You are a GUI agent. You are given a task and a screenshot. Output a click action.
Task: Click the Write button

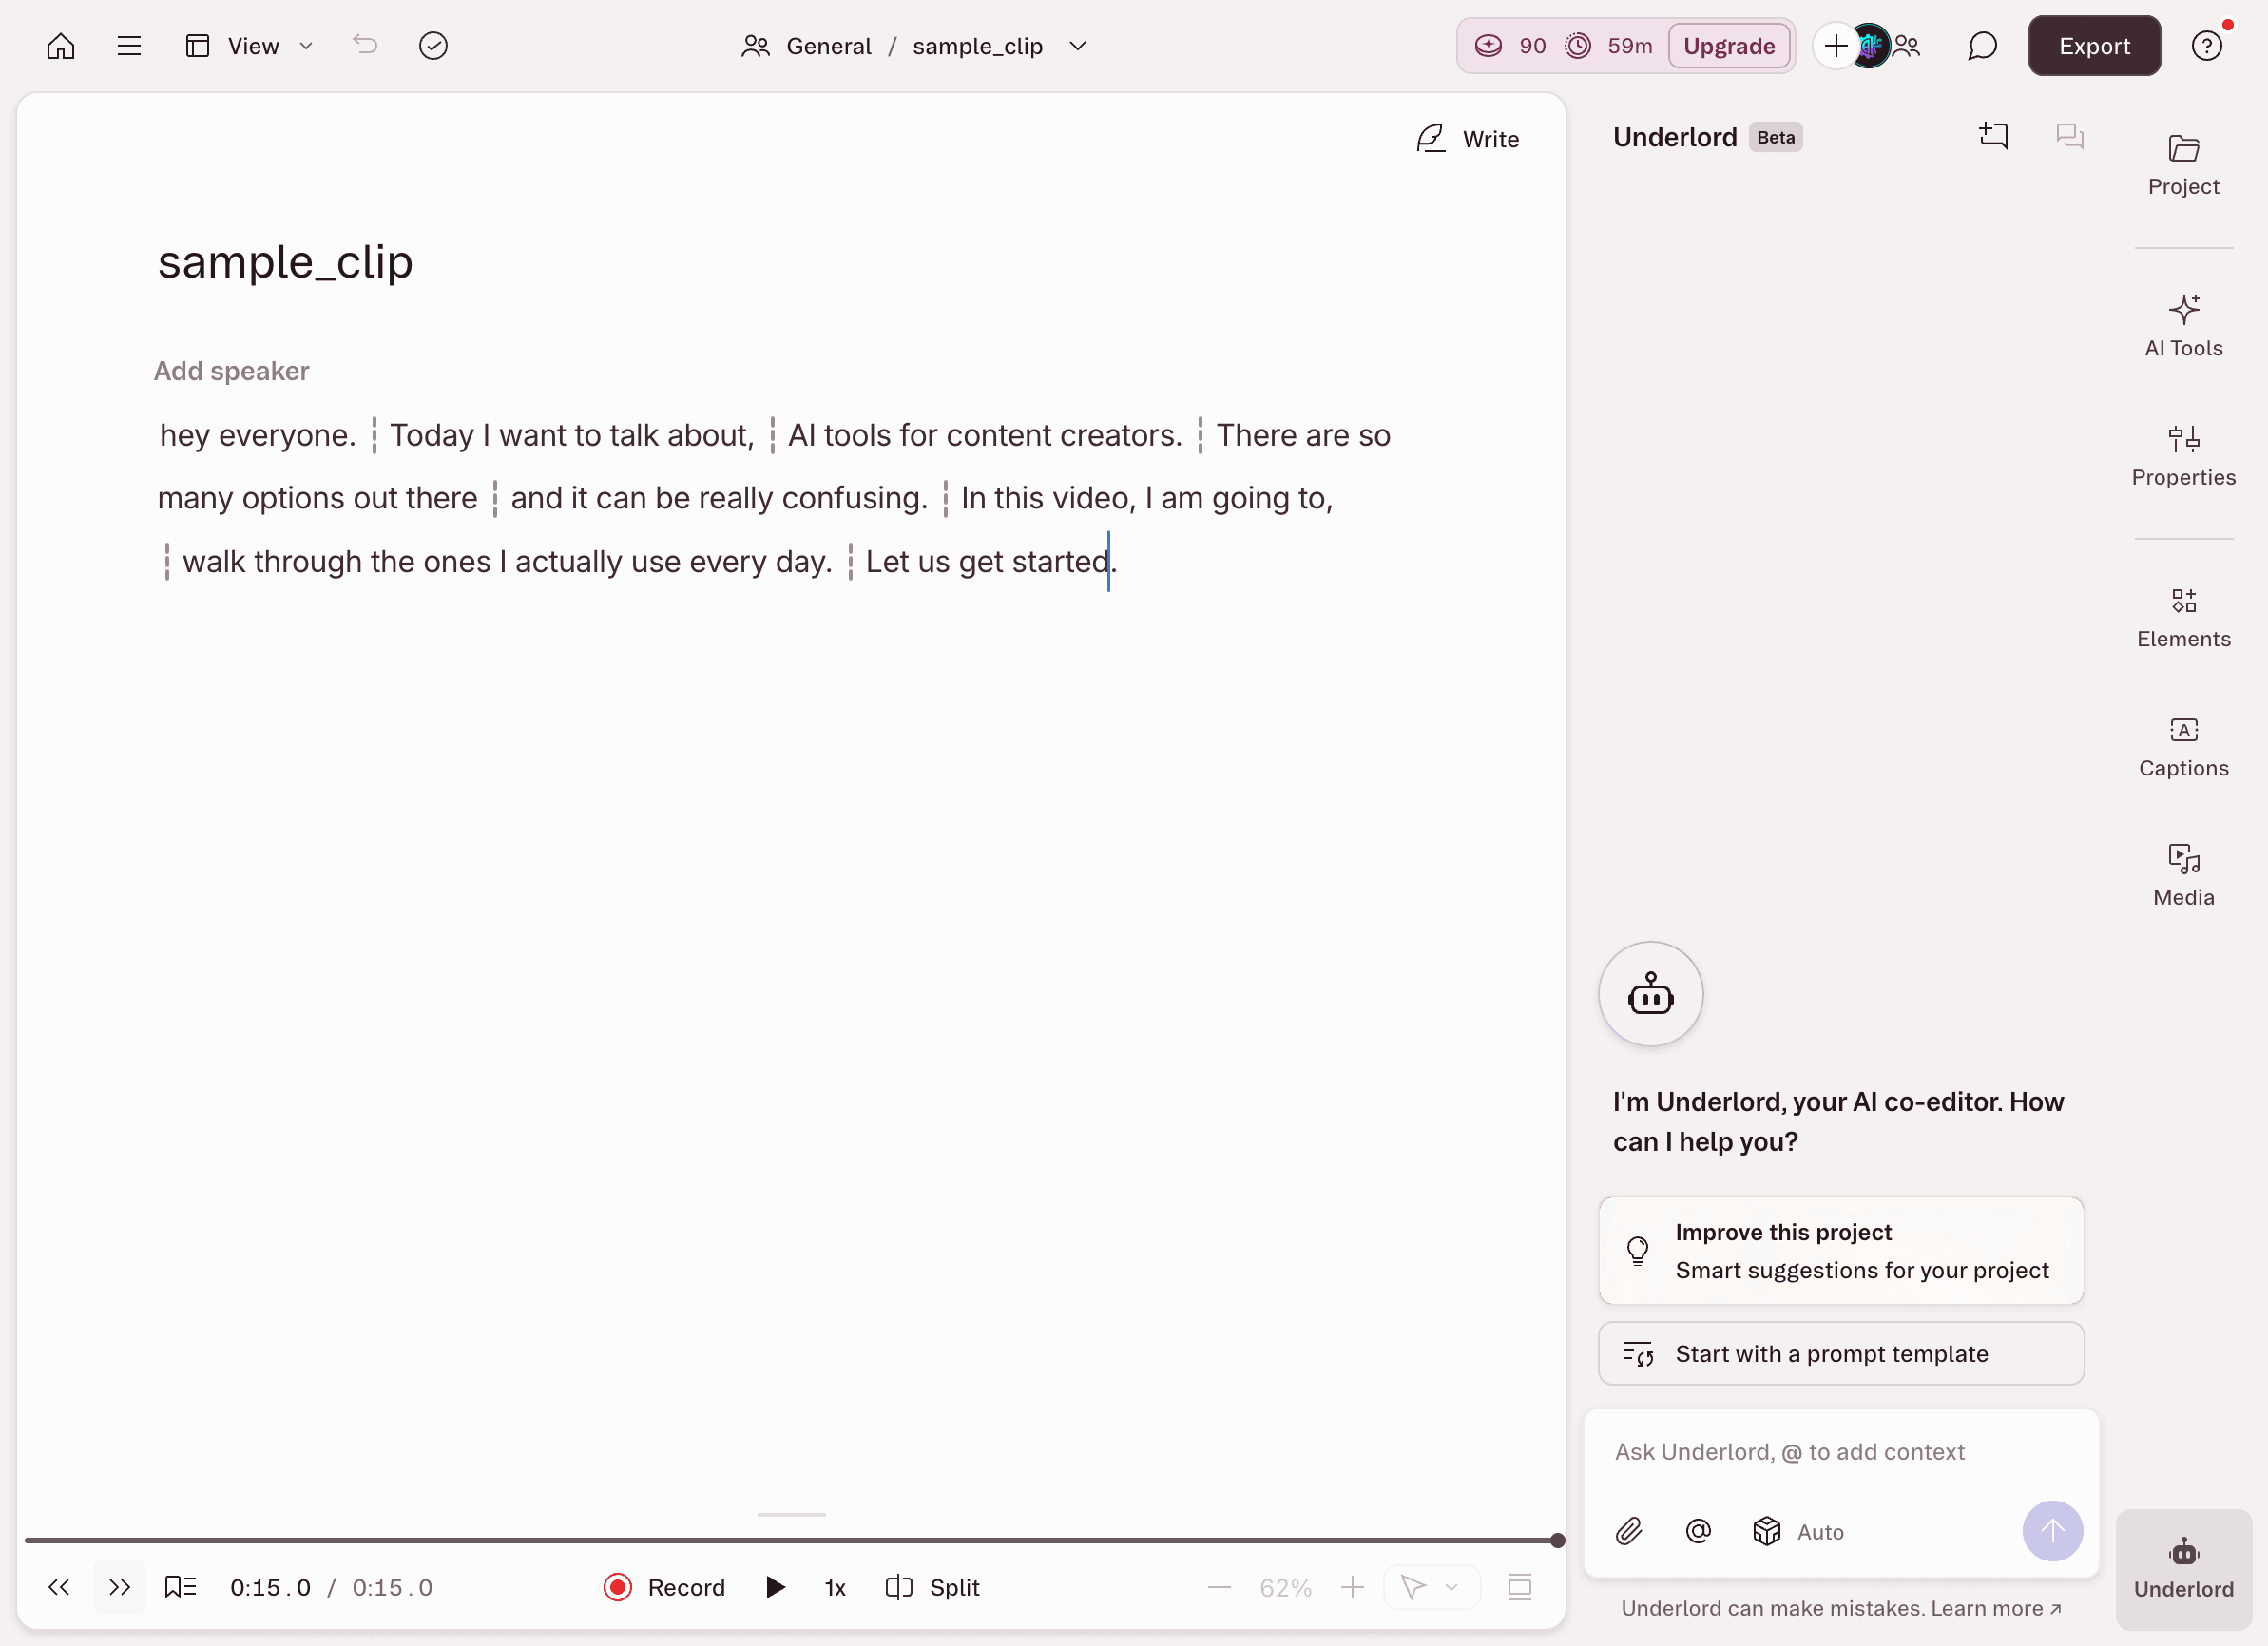pos(1467,139)
